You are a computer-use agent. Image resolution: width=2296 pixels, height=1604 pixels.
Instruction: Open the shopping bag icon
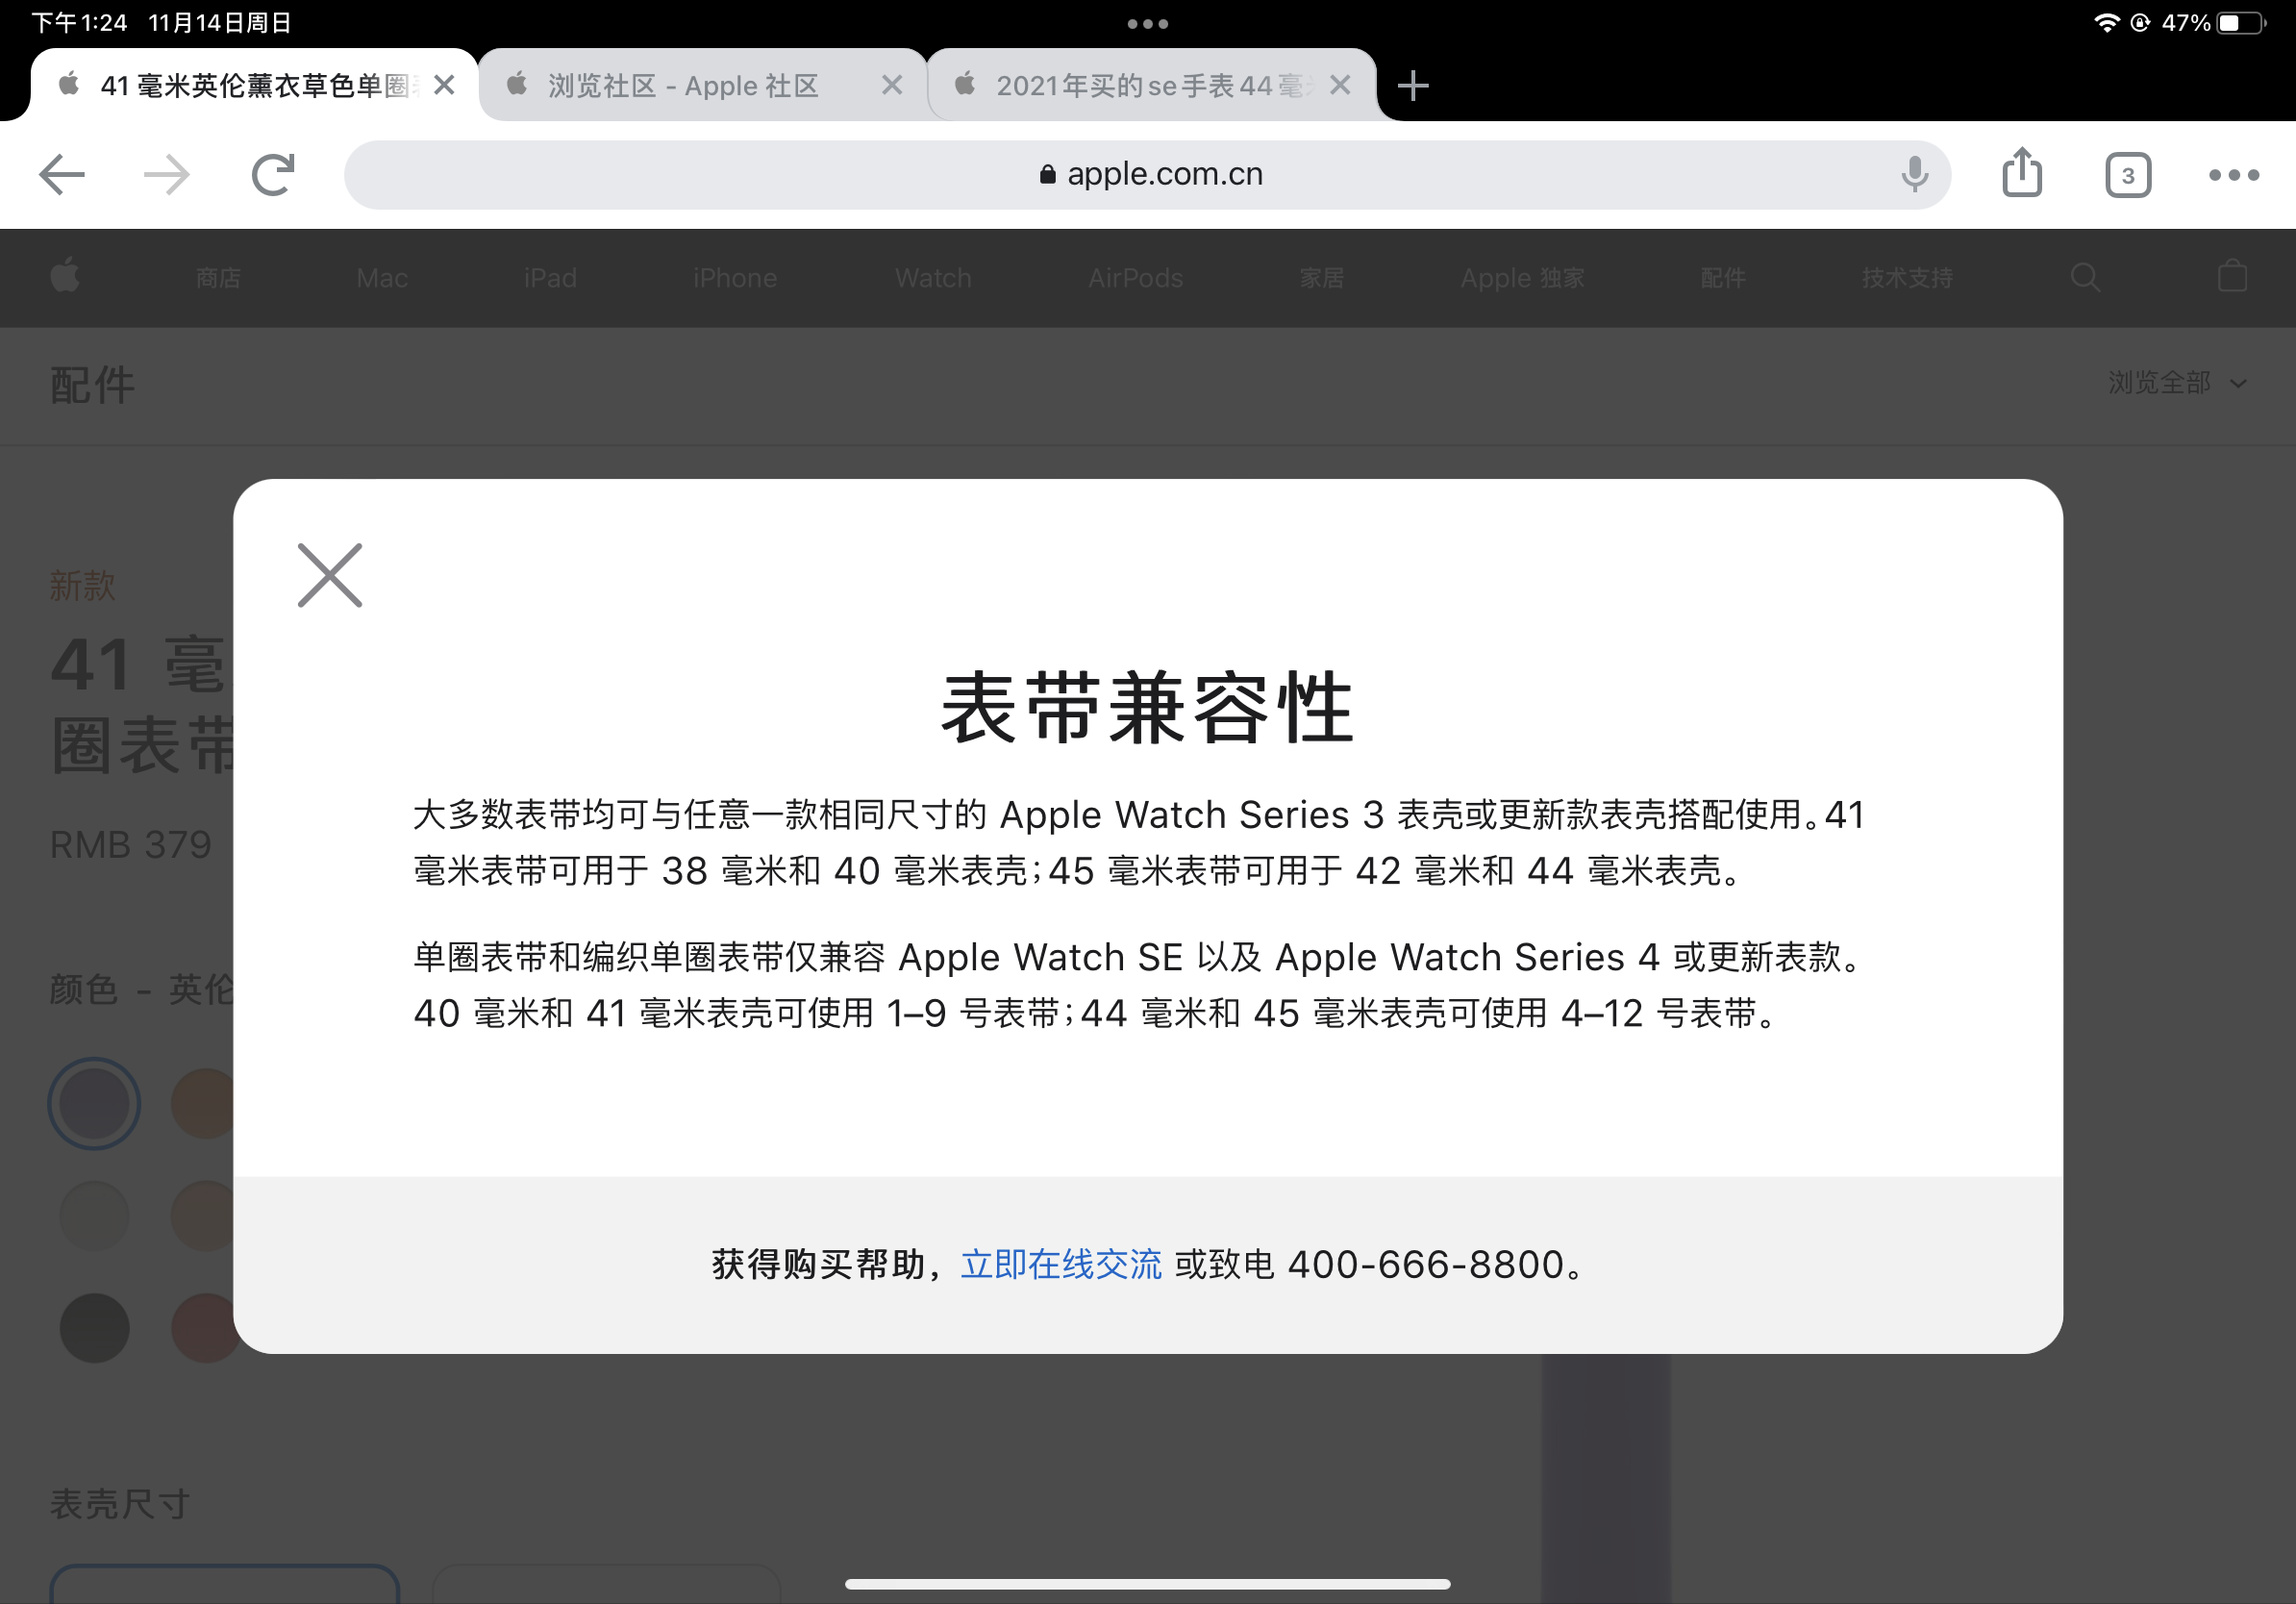2231,277
